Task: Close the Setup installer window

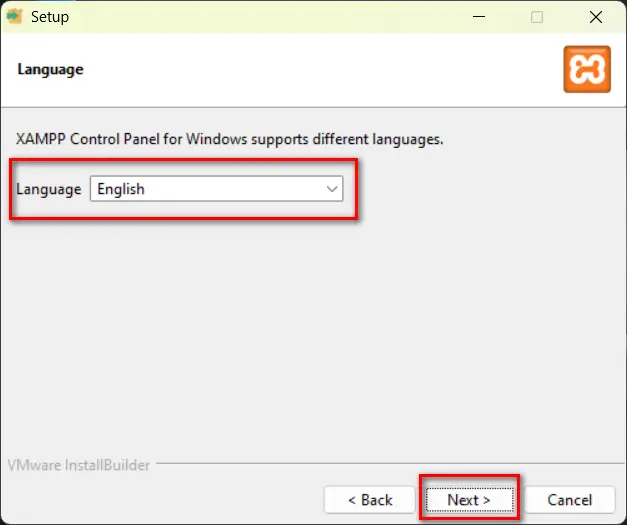Action: [x=594, y=17]
